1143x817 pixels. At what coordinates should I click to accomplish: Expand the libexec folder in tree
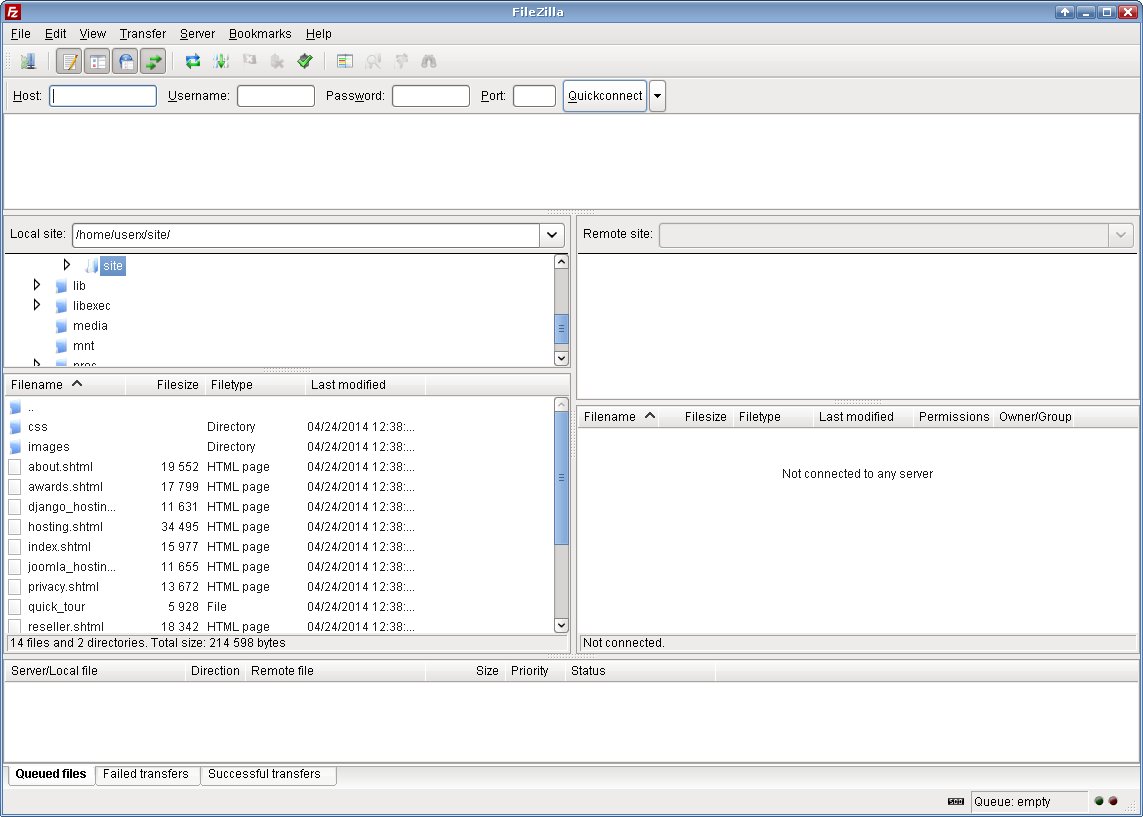tap(36, 305)
